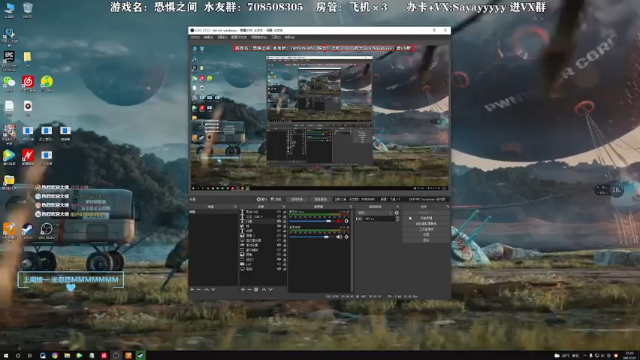
Task: Select the WeChat desktop icon
Action: pos(9,84)
